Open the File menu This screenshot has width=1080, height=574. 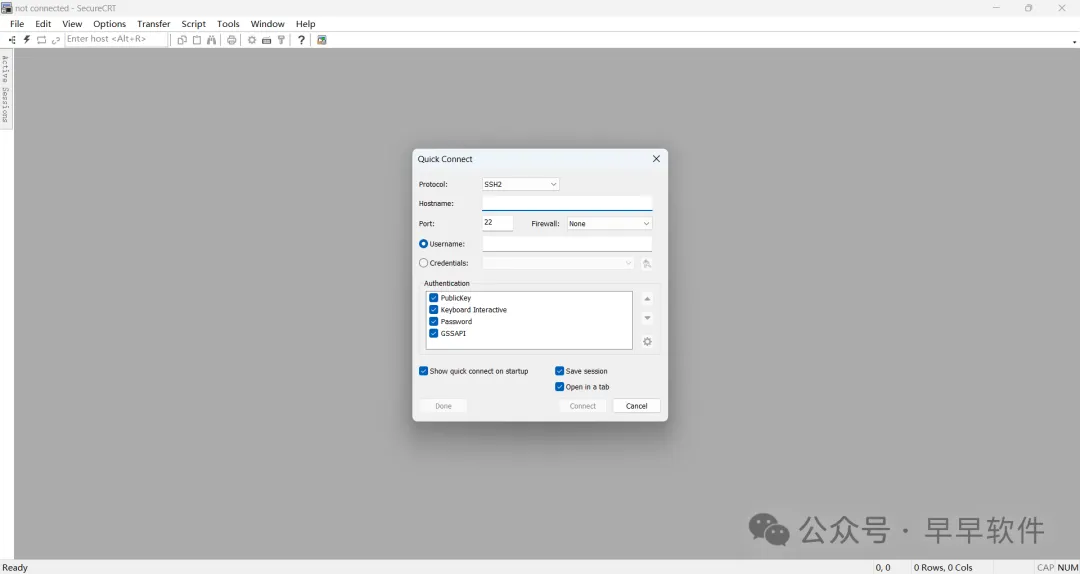(x=17, y=23)
